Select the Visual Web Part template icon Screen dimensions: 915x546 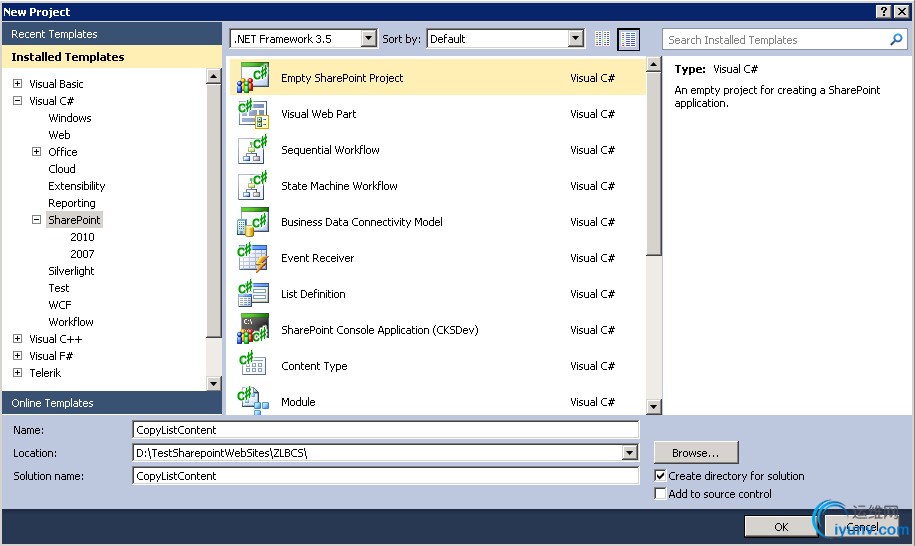click(x=253, y=114)
